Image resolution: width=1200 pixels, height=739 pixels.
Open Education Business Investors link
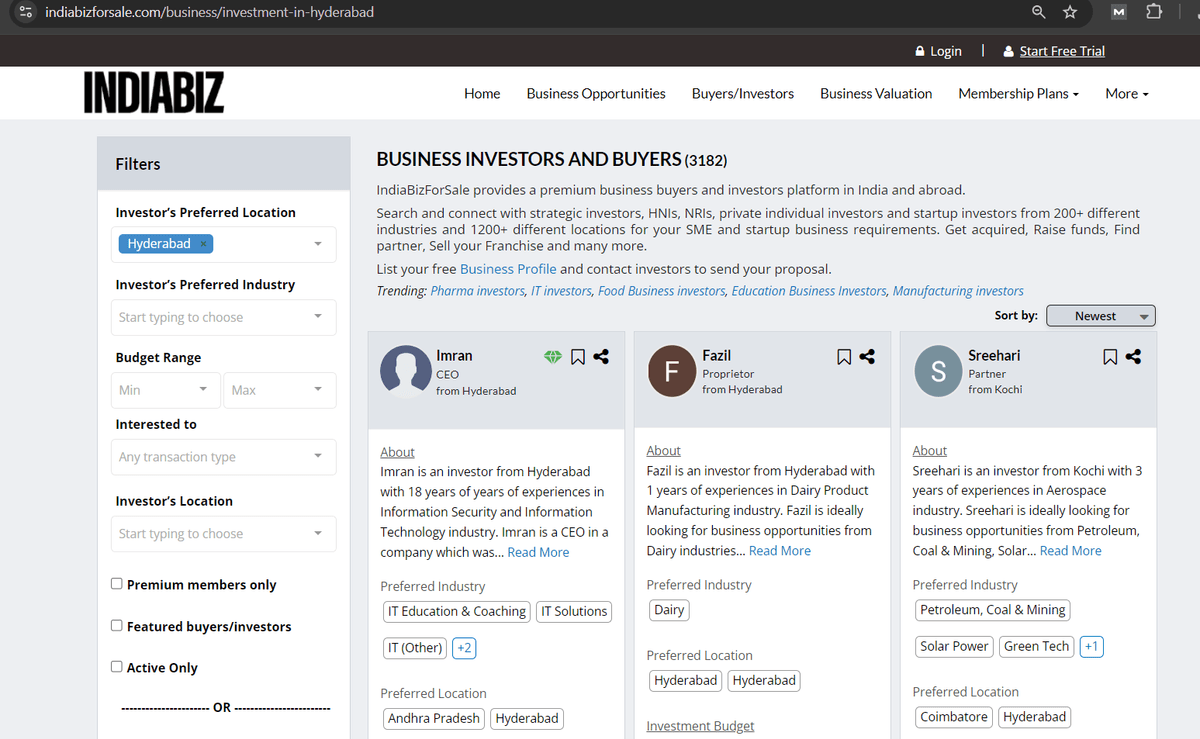[809, 291]
